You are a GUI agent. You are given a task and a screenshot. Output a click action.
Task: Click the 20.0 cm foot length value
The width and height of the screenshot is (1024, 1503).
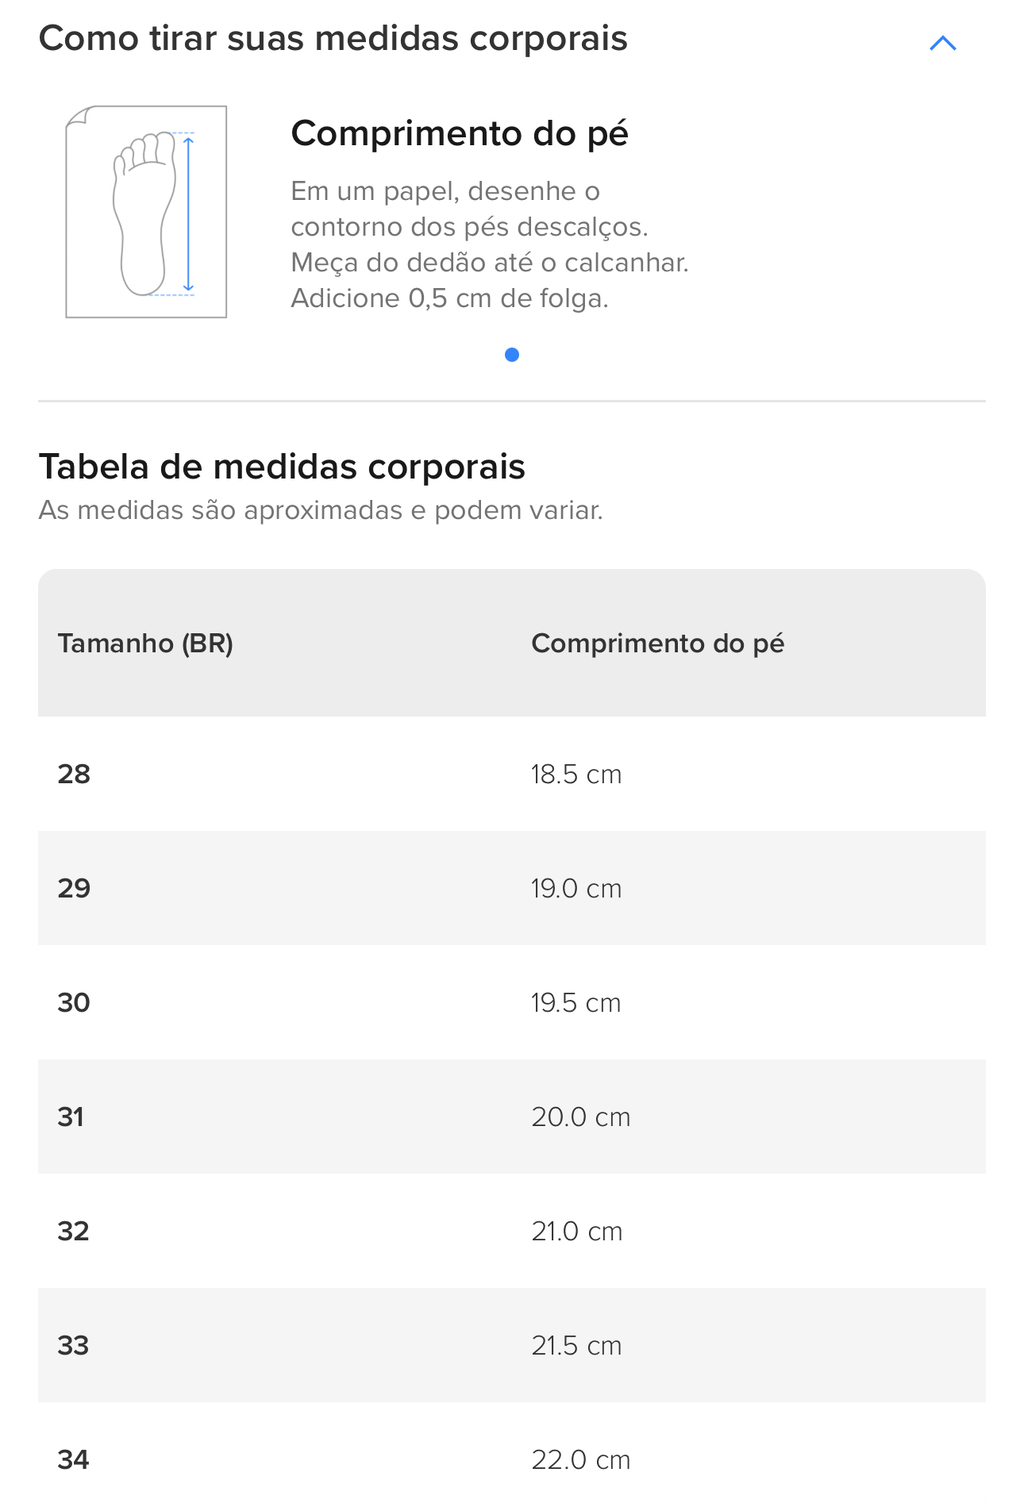tap(581, 1116)
